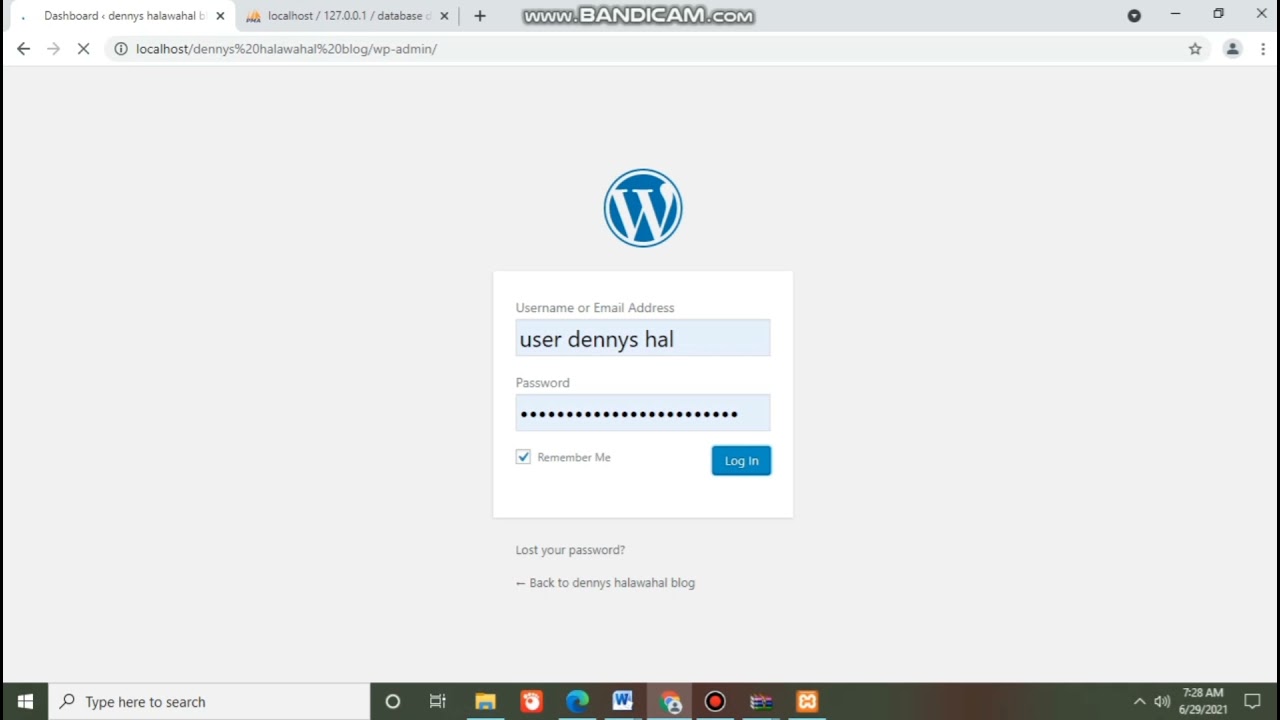Open Cortana circle icon on taskbar
This screenshot has width=1280, height=720.
pos(393,702)
